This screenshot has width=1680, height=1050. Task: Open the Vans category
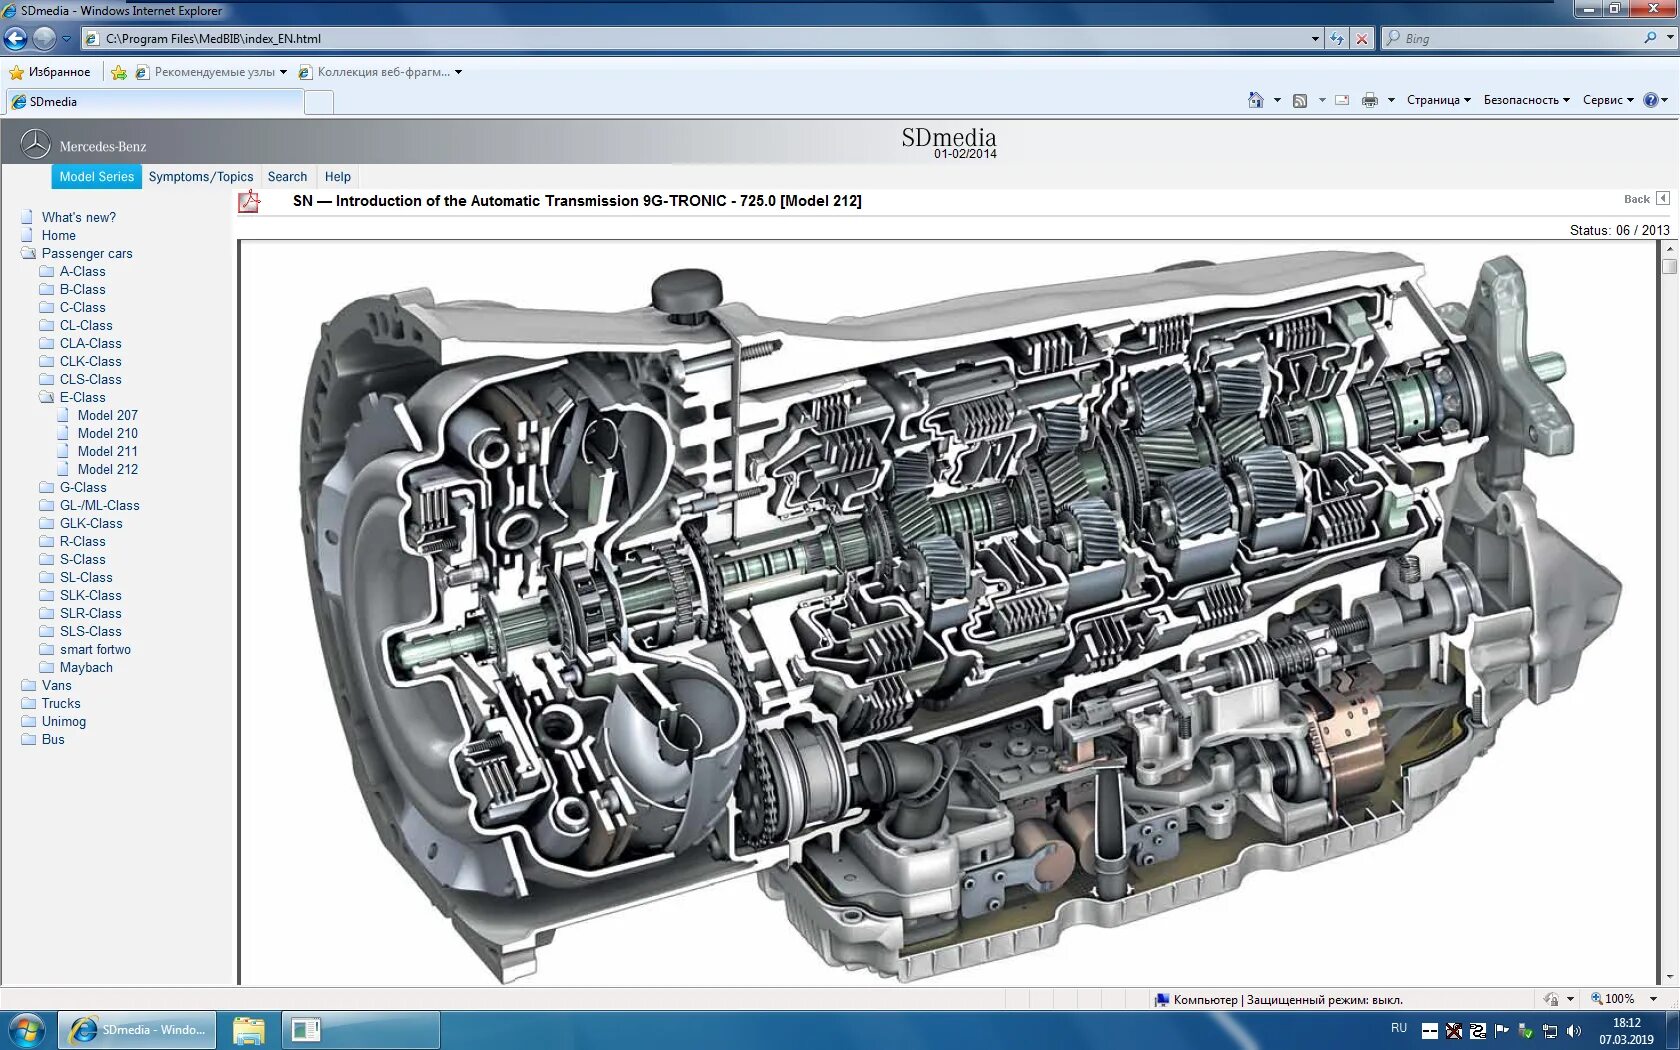point(57,686)
